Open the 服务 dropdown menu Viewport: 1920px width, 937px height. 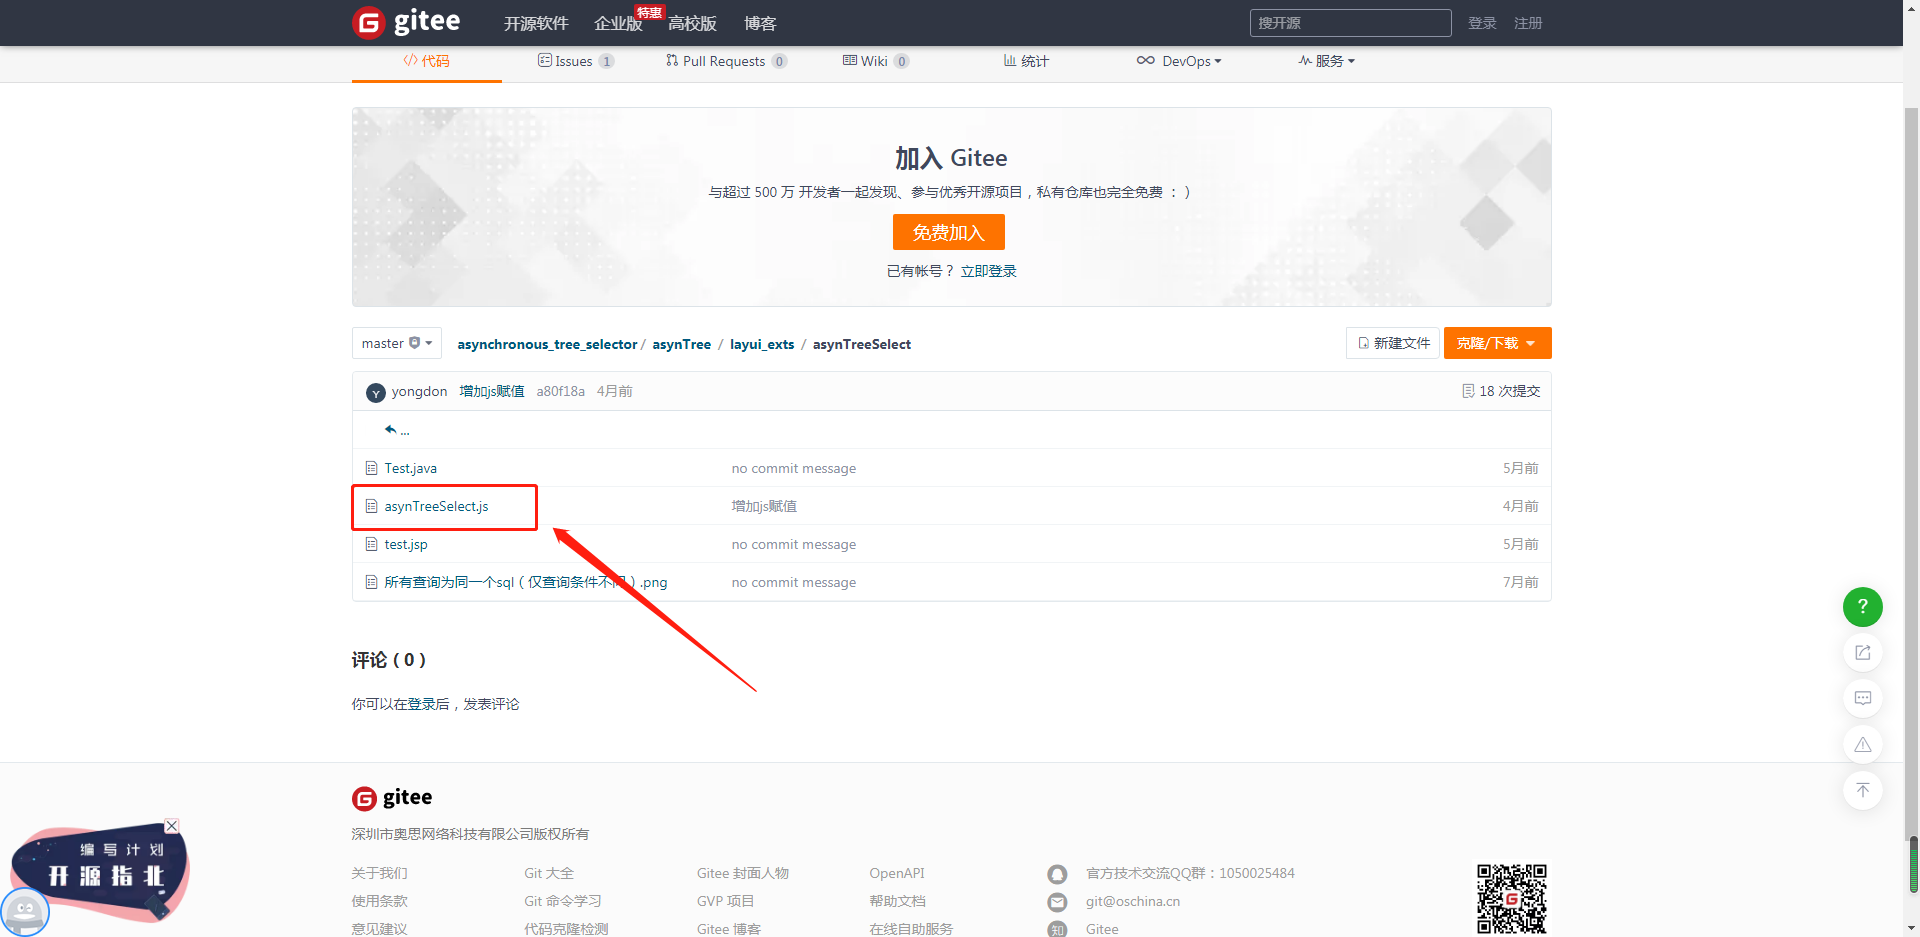1327,61
